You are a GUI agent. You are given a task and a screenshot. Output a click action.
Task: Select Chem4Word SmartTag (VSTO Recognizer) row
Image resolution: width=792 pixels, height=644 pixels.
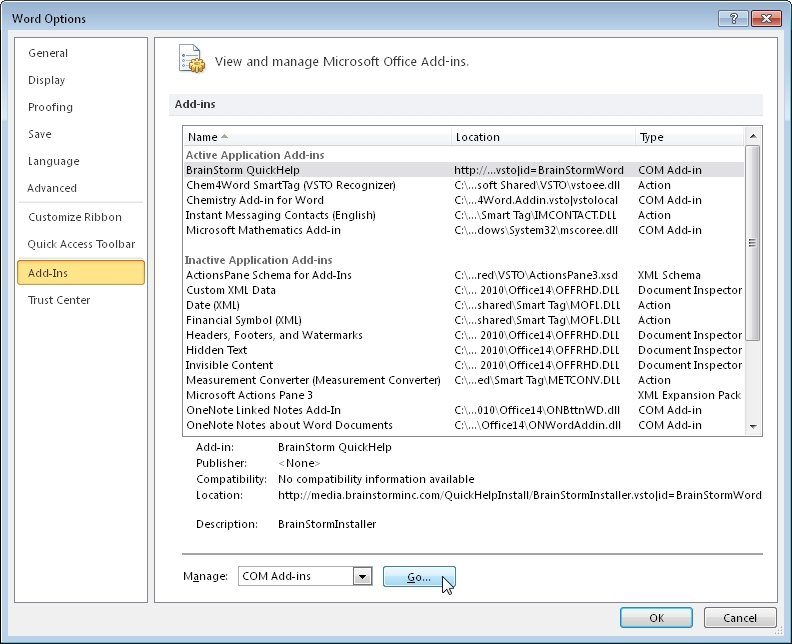pos(464,185)
